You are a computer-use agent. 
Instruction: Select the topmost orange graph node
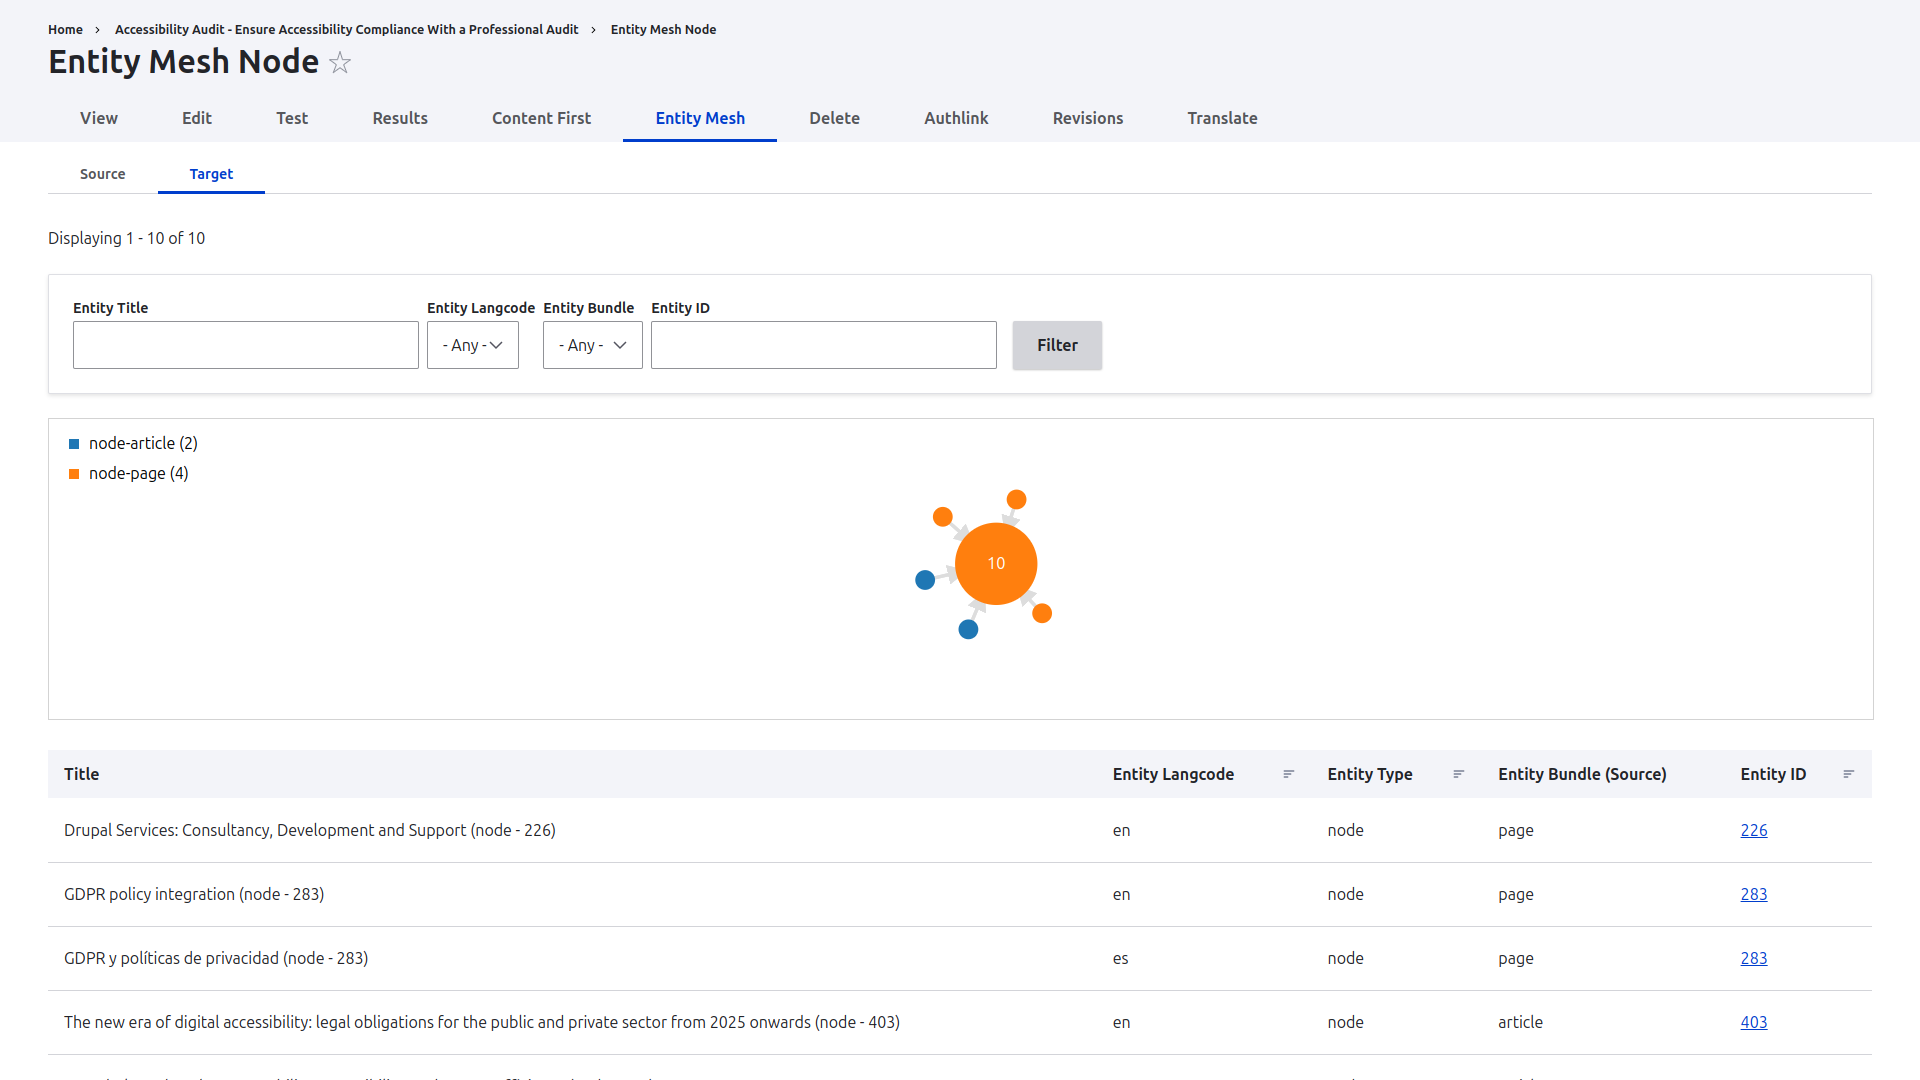click(x=1016, y=499)
